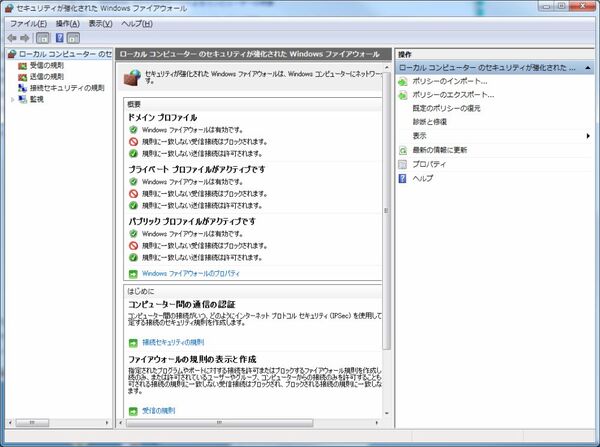Viewport: 600px width, 447px height.
Task: Click the center pane scroll right arrow
Action: 377,423
